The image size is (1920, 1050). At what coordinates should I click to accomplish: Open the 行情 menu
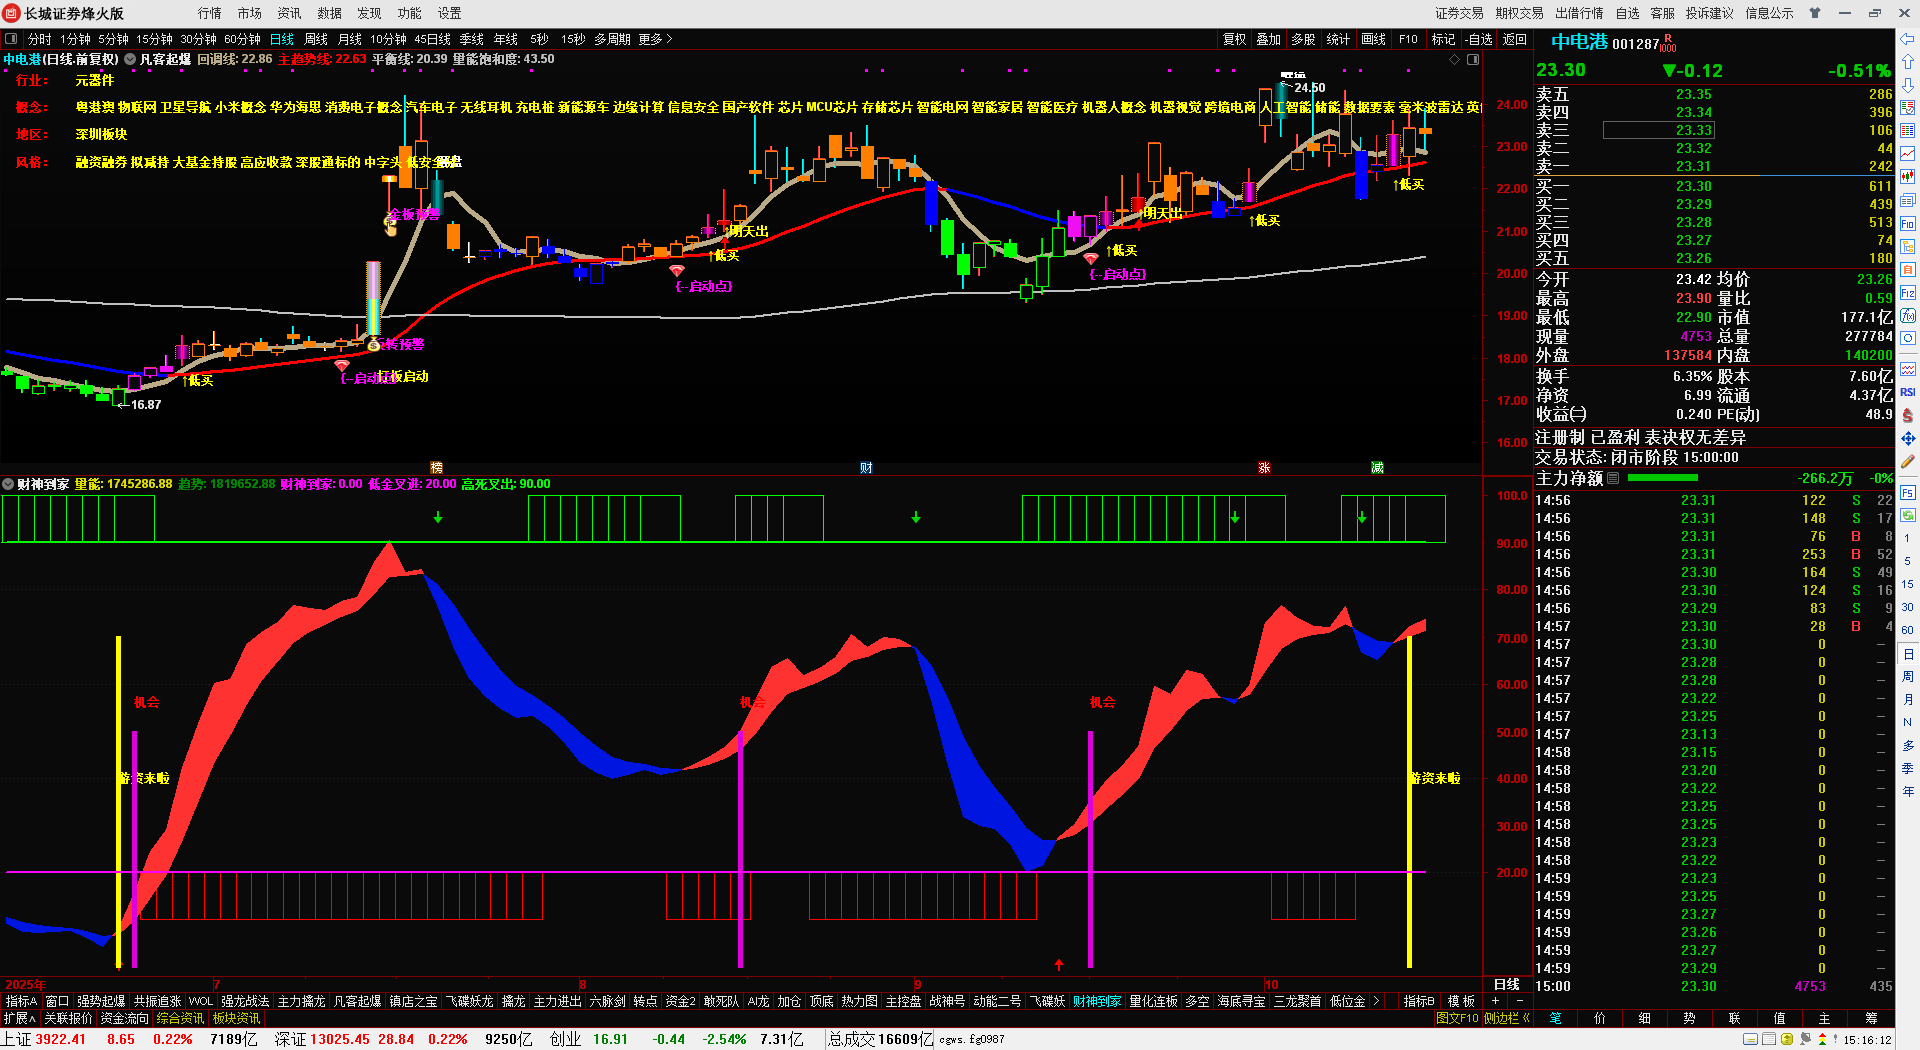210,13
